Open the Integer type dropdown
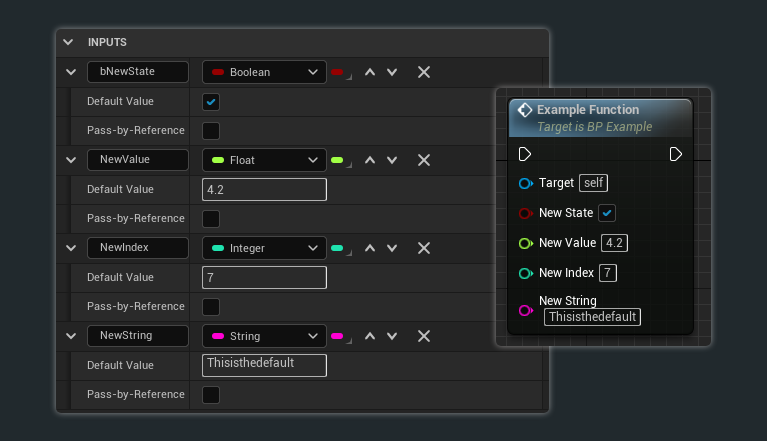This screenshot has height=441, width=767. coord(264,248)
